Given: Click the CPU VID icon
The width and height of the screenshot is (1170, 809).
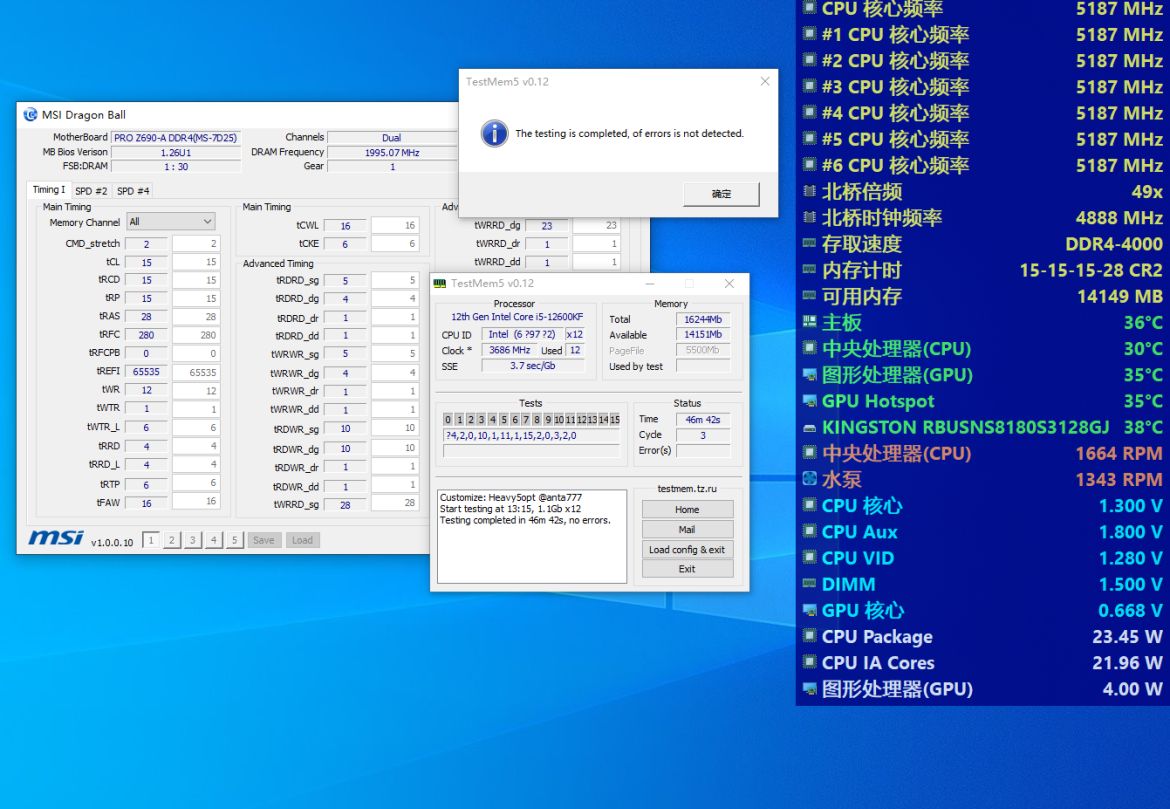Looking at the screenshot, I should point(809,557).
